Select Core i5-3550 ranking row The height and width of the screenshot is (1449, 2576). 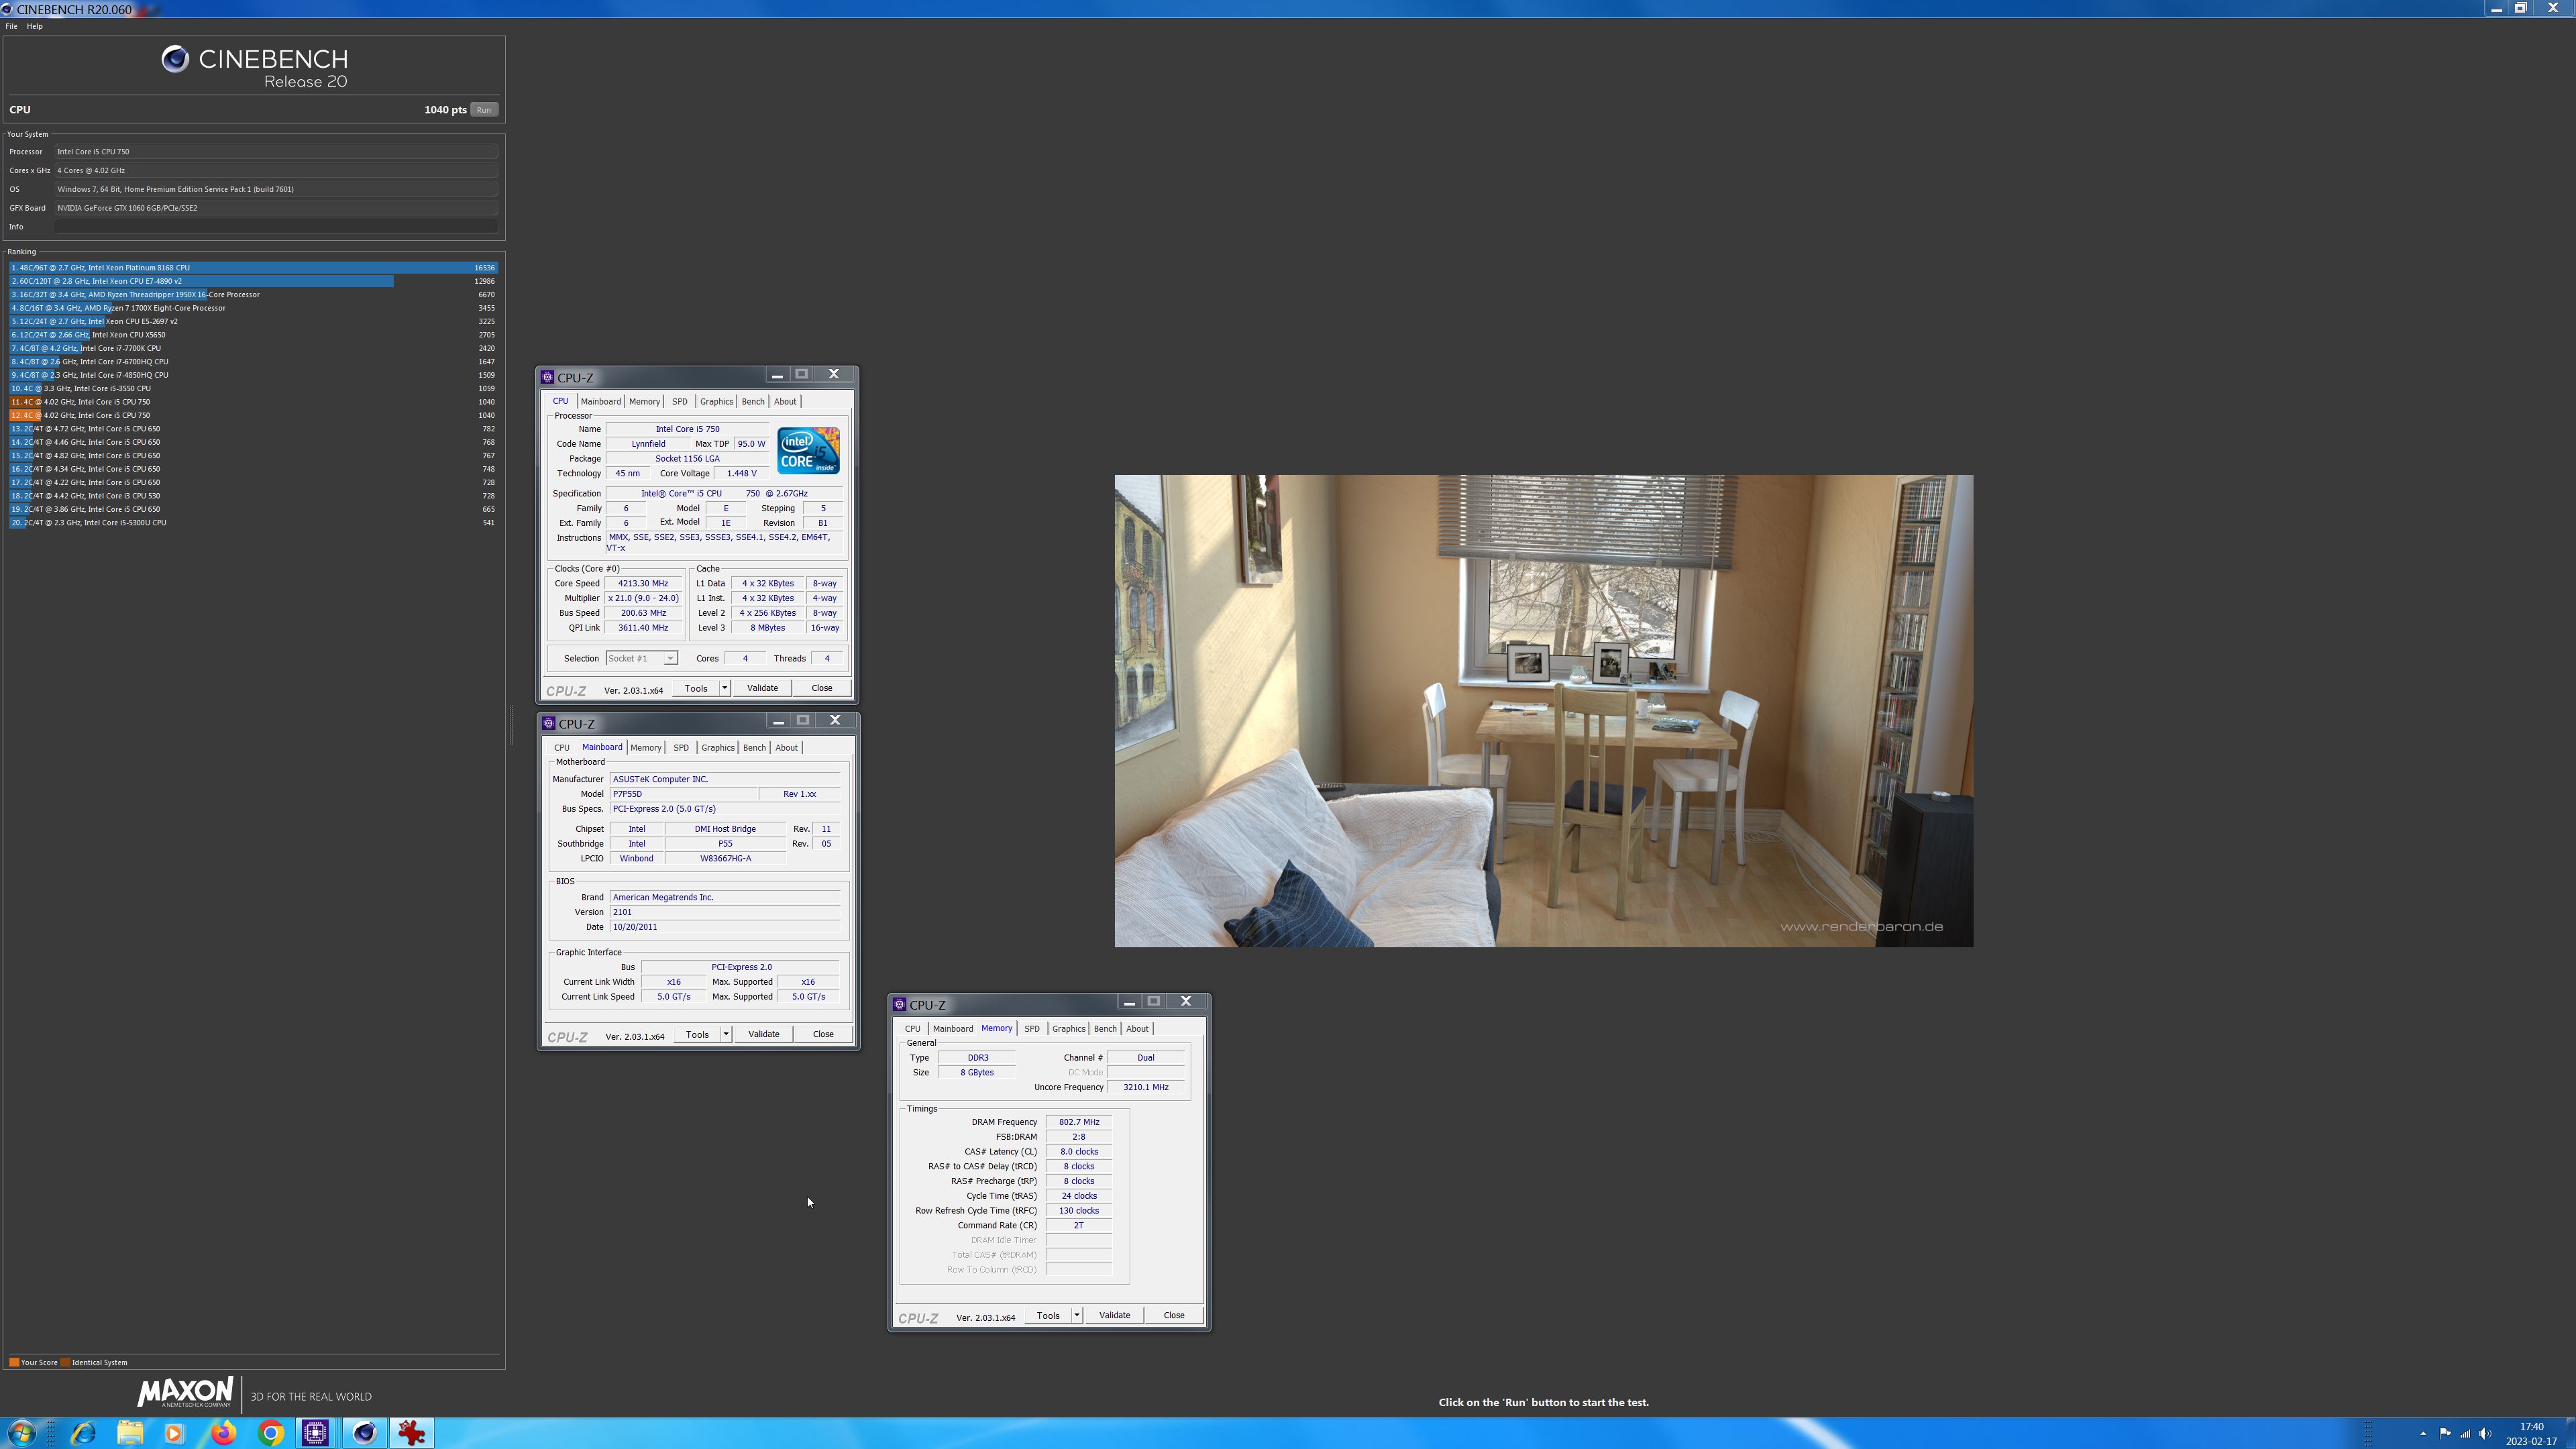click(x=253, y=388)
